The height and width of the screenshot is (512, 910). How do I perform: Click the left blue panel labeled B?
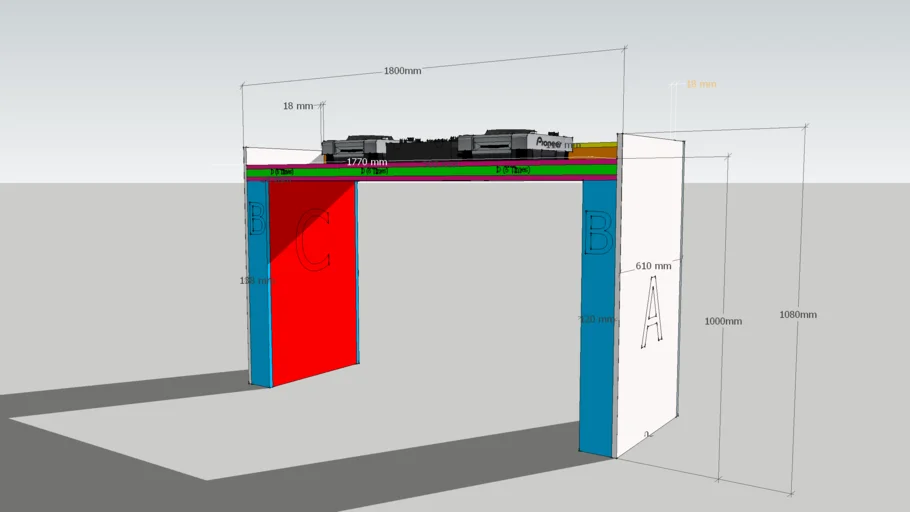pyautogui.click(x=259, y=300)
